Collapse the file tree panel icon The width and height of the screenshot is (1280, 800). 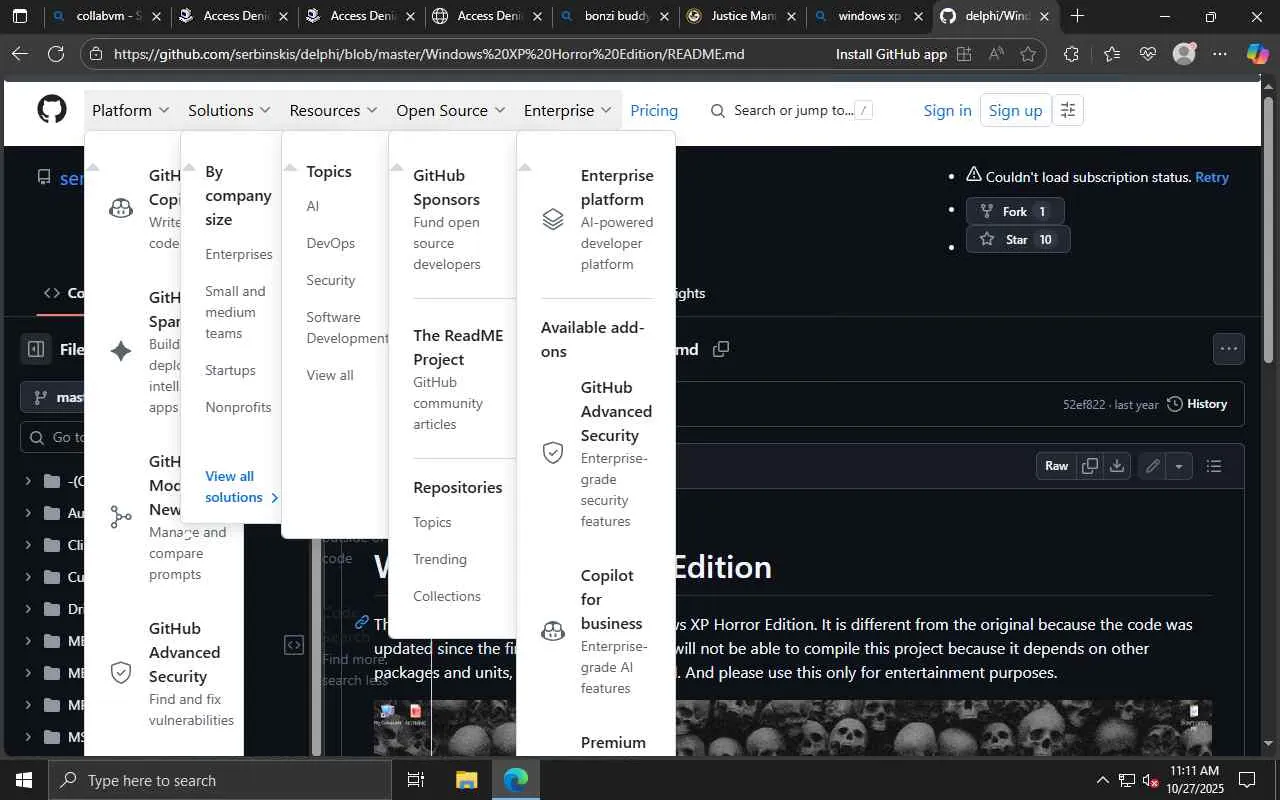(36, 349)
